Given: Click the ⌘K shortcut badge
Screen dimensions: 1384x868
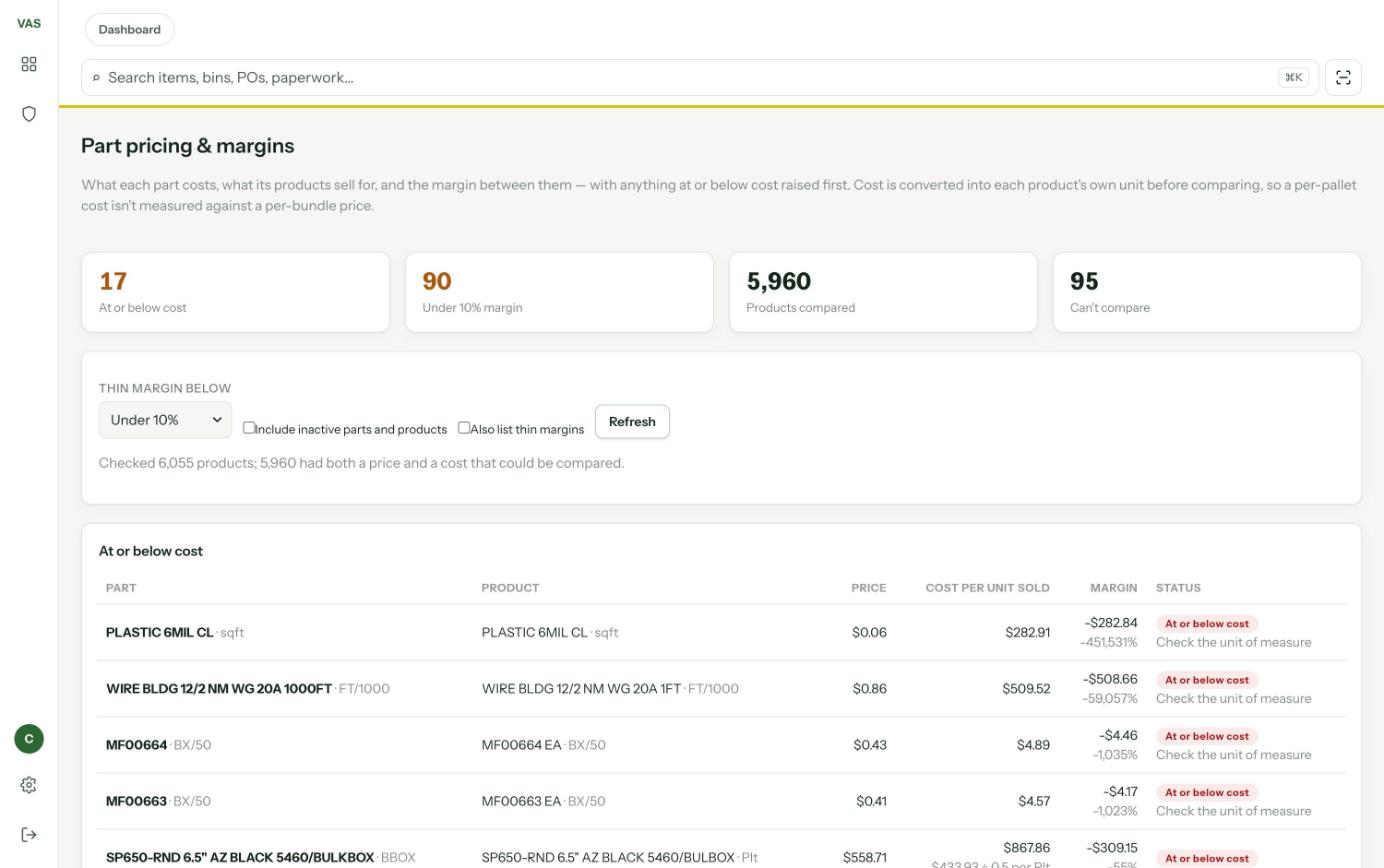Looking at the screenshot, I should [x=1294, y=78].
